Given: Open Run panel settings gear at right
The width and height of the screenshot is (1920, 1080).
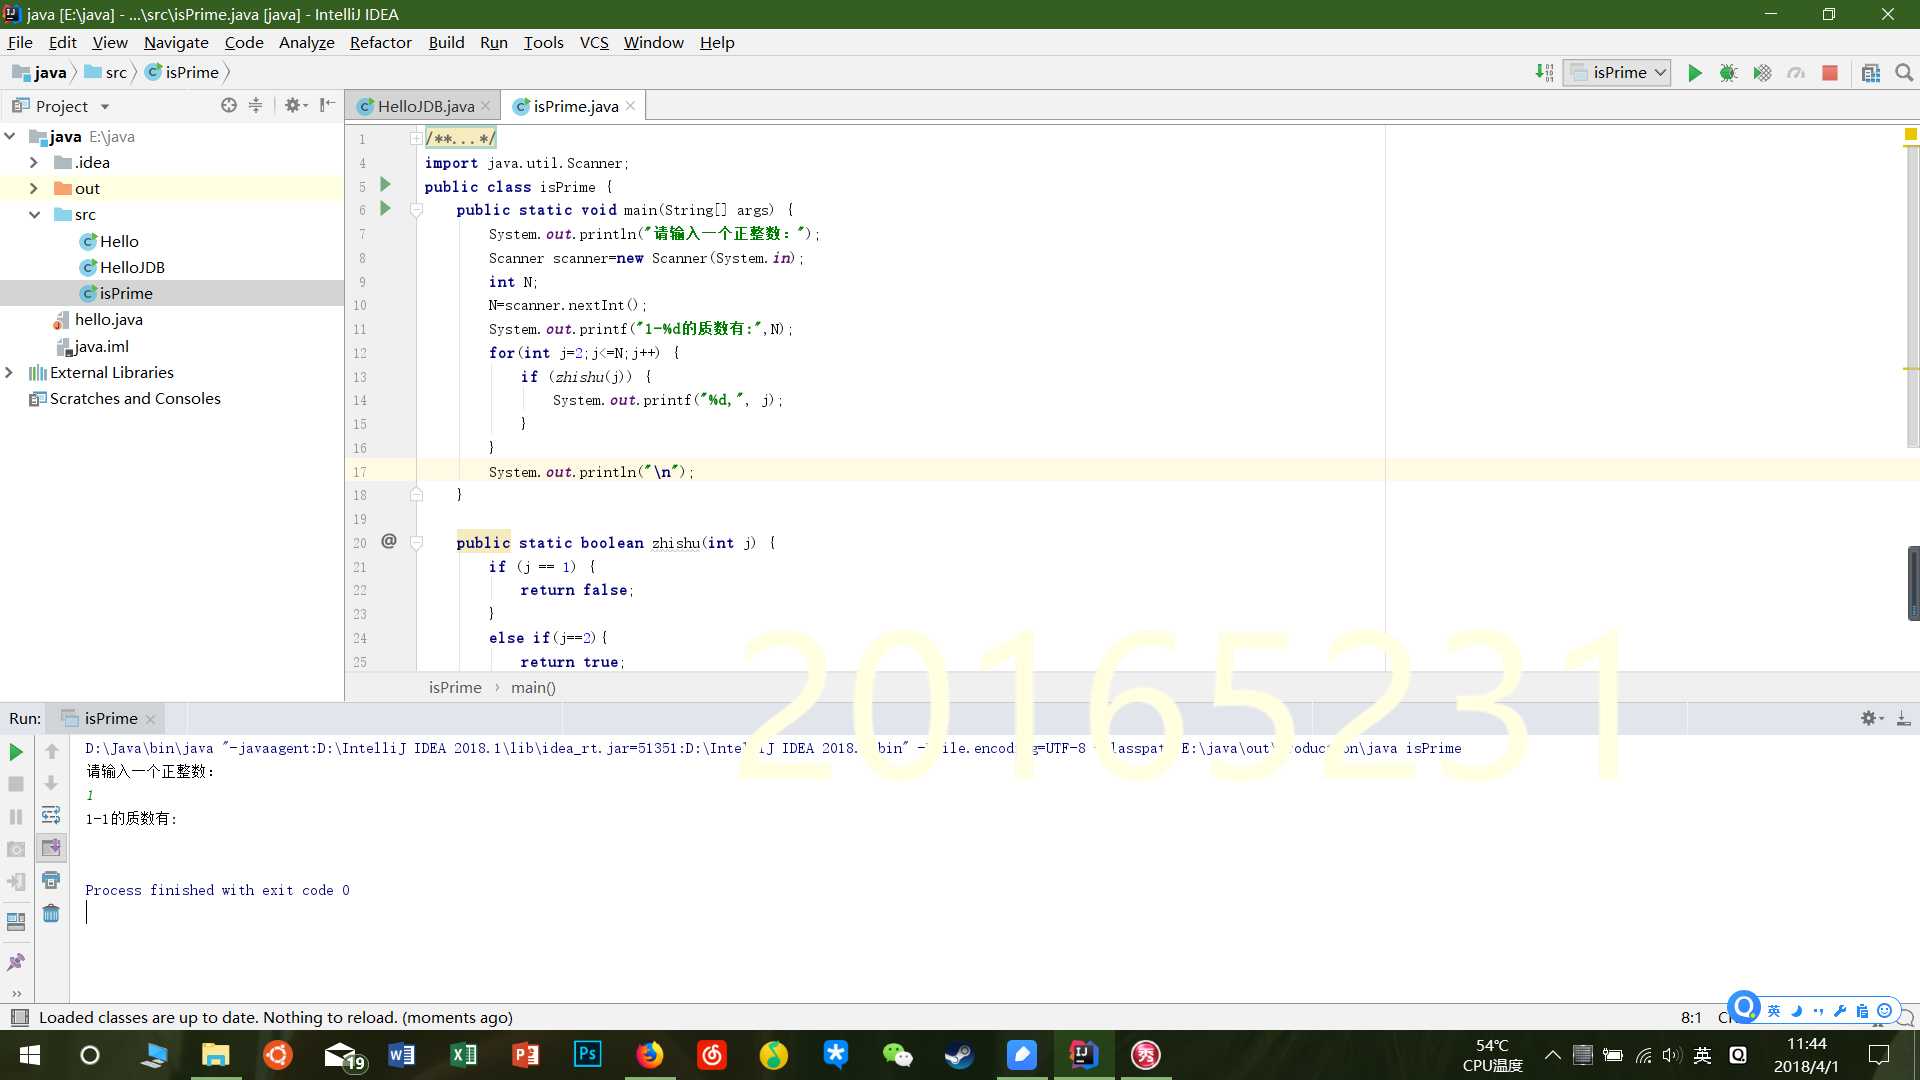Looking at the screenshot, I should coord(1871,718).
